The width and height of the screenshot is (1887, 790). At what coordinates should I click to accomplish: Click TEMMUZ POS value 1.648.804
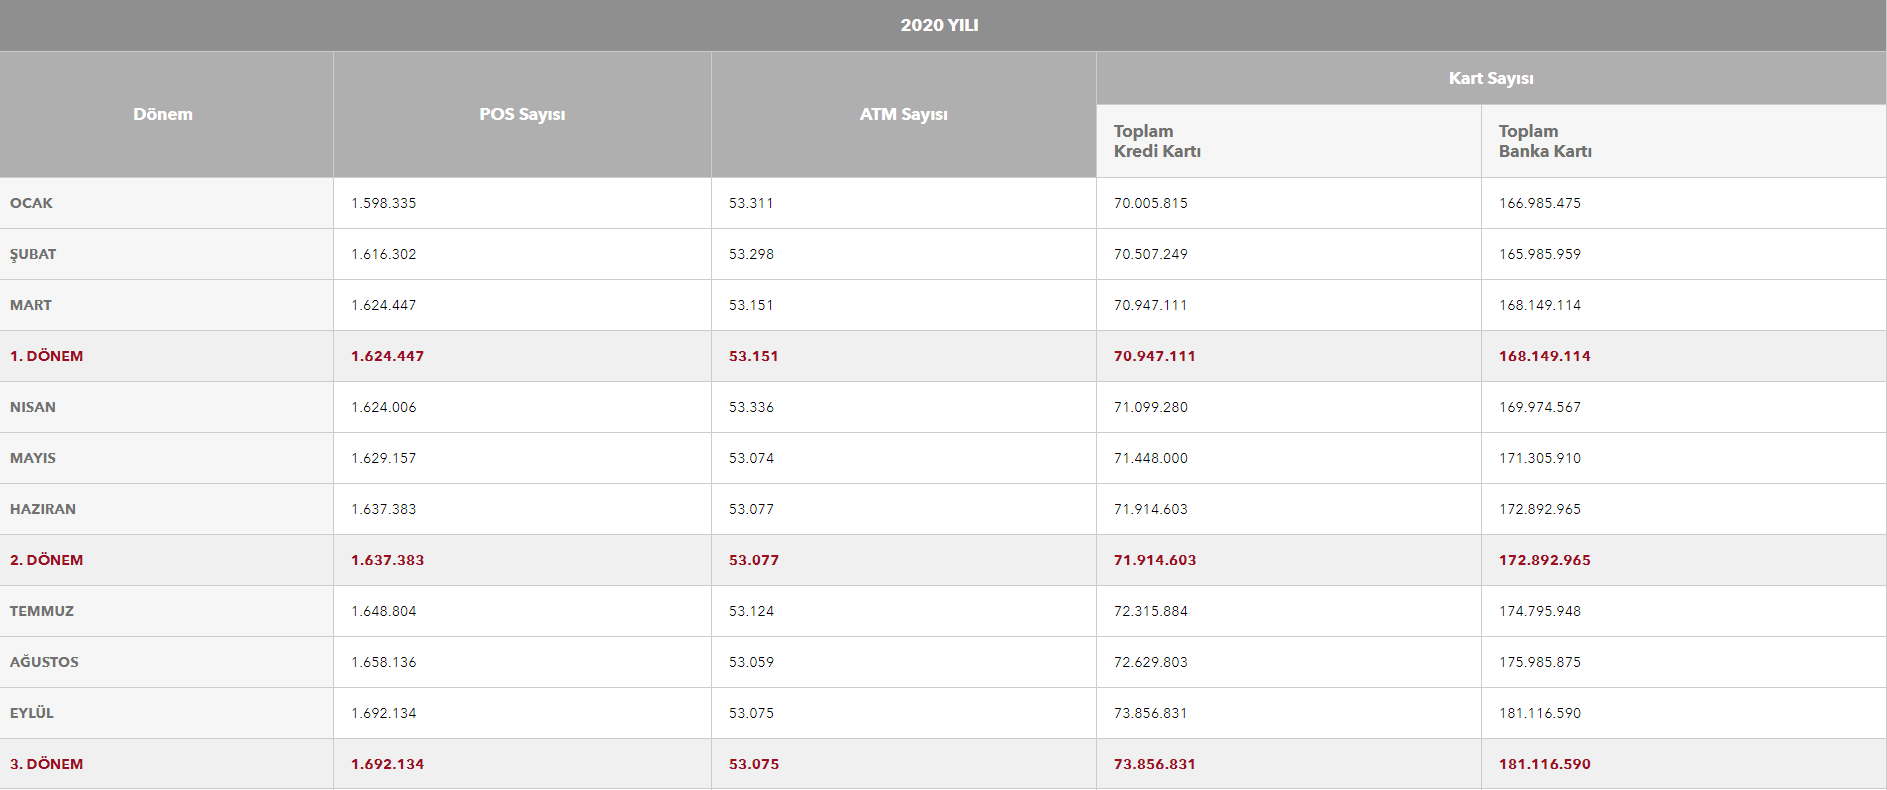[384, 611]
